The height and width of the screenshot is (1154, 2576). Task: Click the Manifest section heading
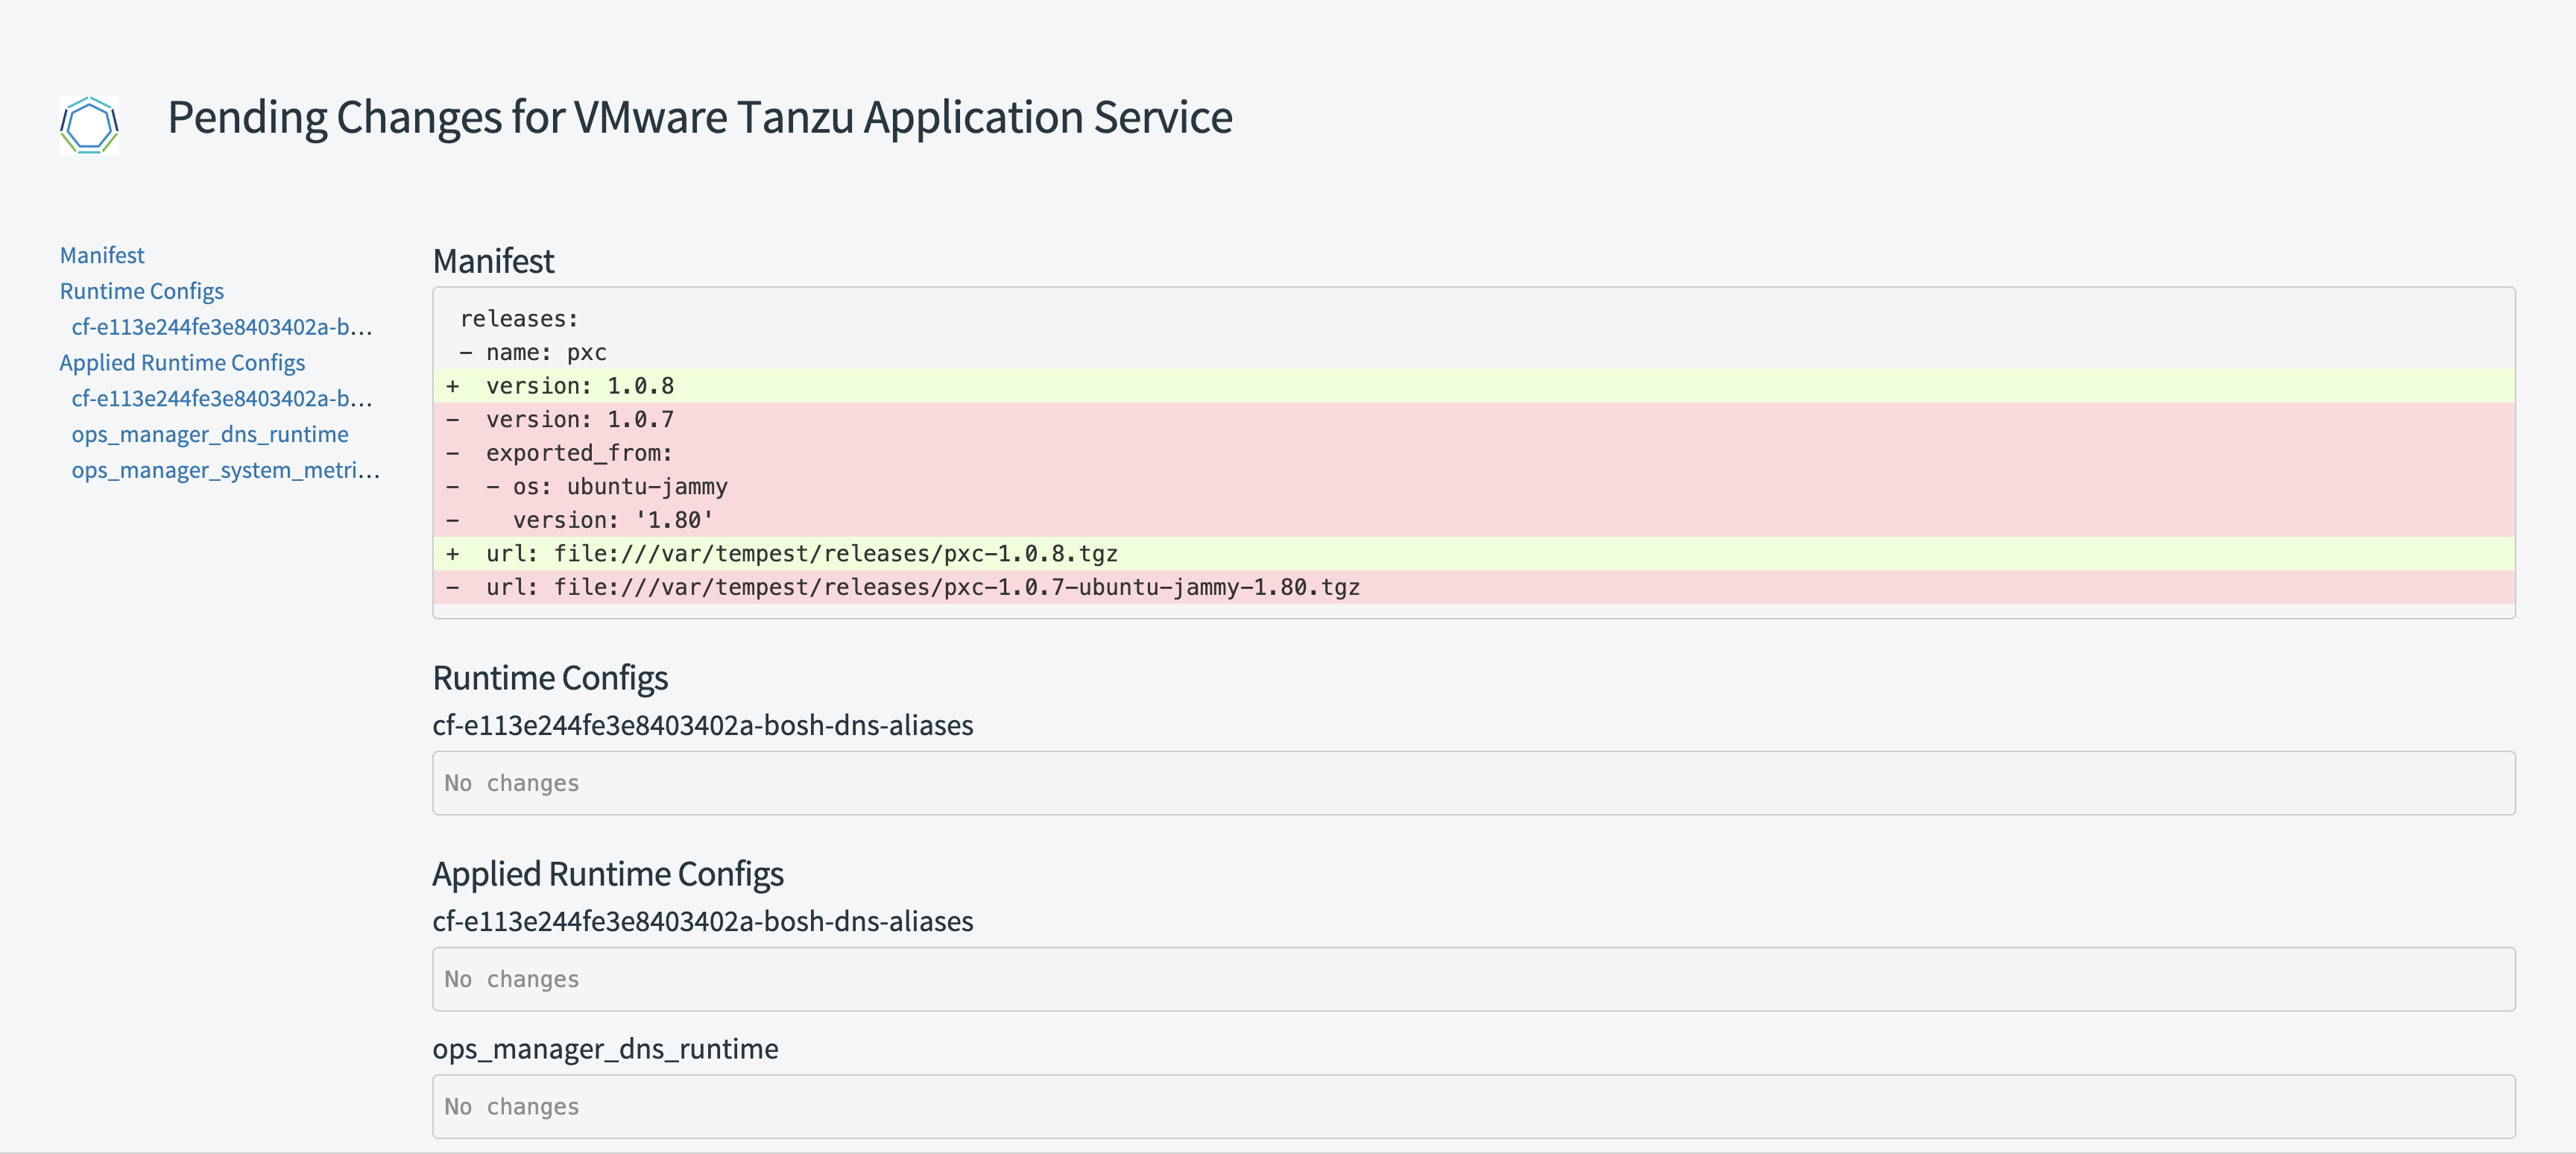coord(493,261)
